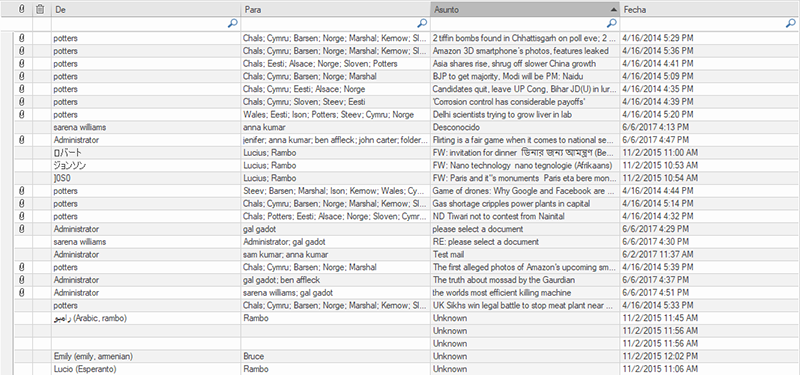Click the Para column filter field
Image resolution: width=800 pixels, height=375 pixels.
point(336,23)
